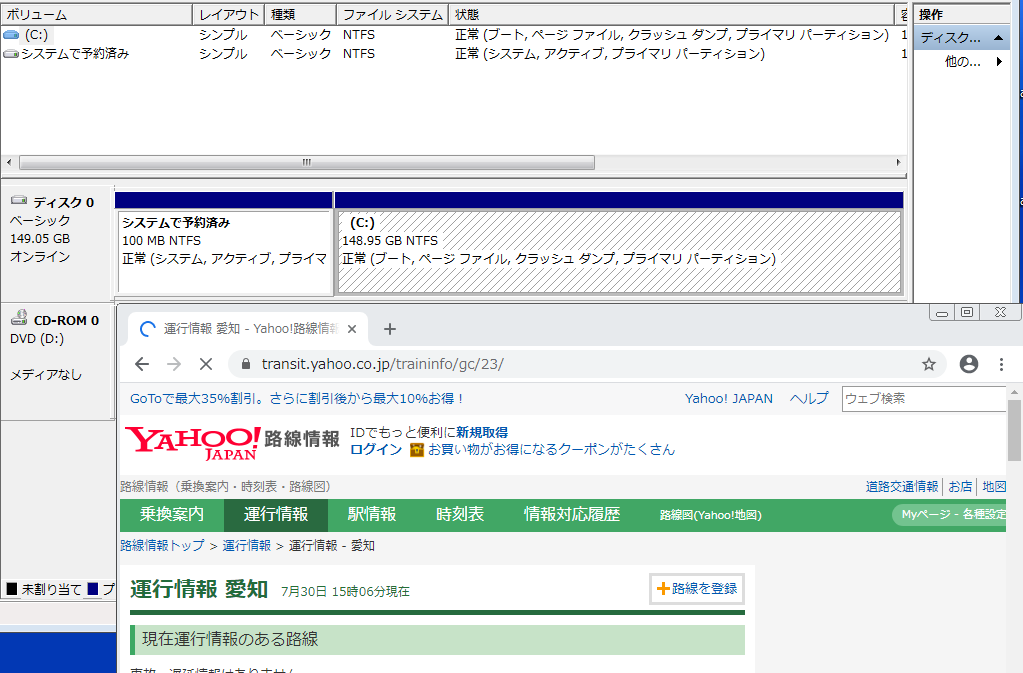This screenshot has height=673, width=1023.
Task: Click the right arrow of the volume list scrollbar
Action: pos(898,162)
